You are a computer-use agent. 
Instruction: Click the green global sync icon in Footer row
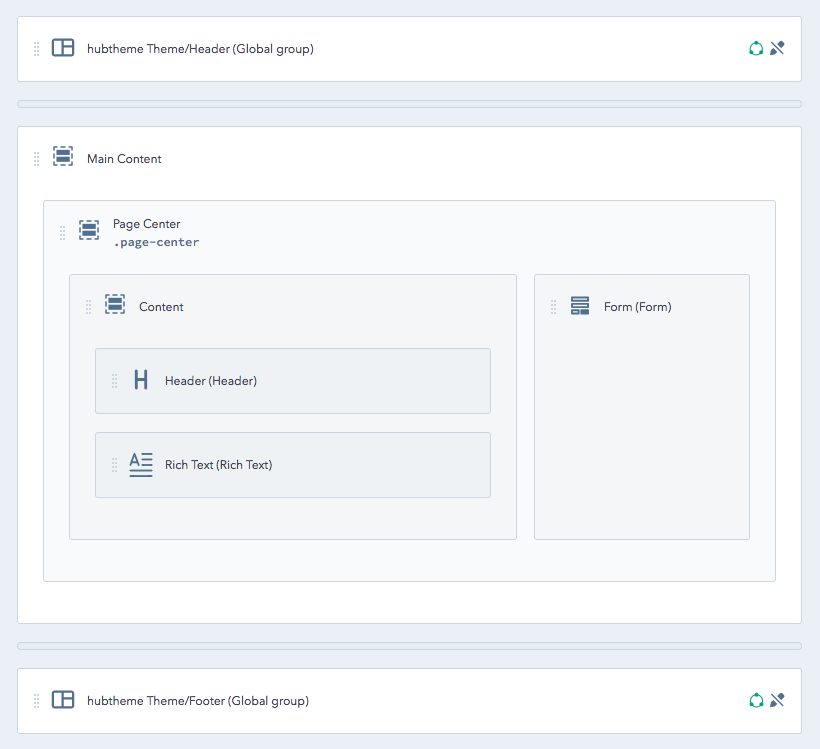click(756, 700)
